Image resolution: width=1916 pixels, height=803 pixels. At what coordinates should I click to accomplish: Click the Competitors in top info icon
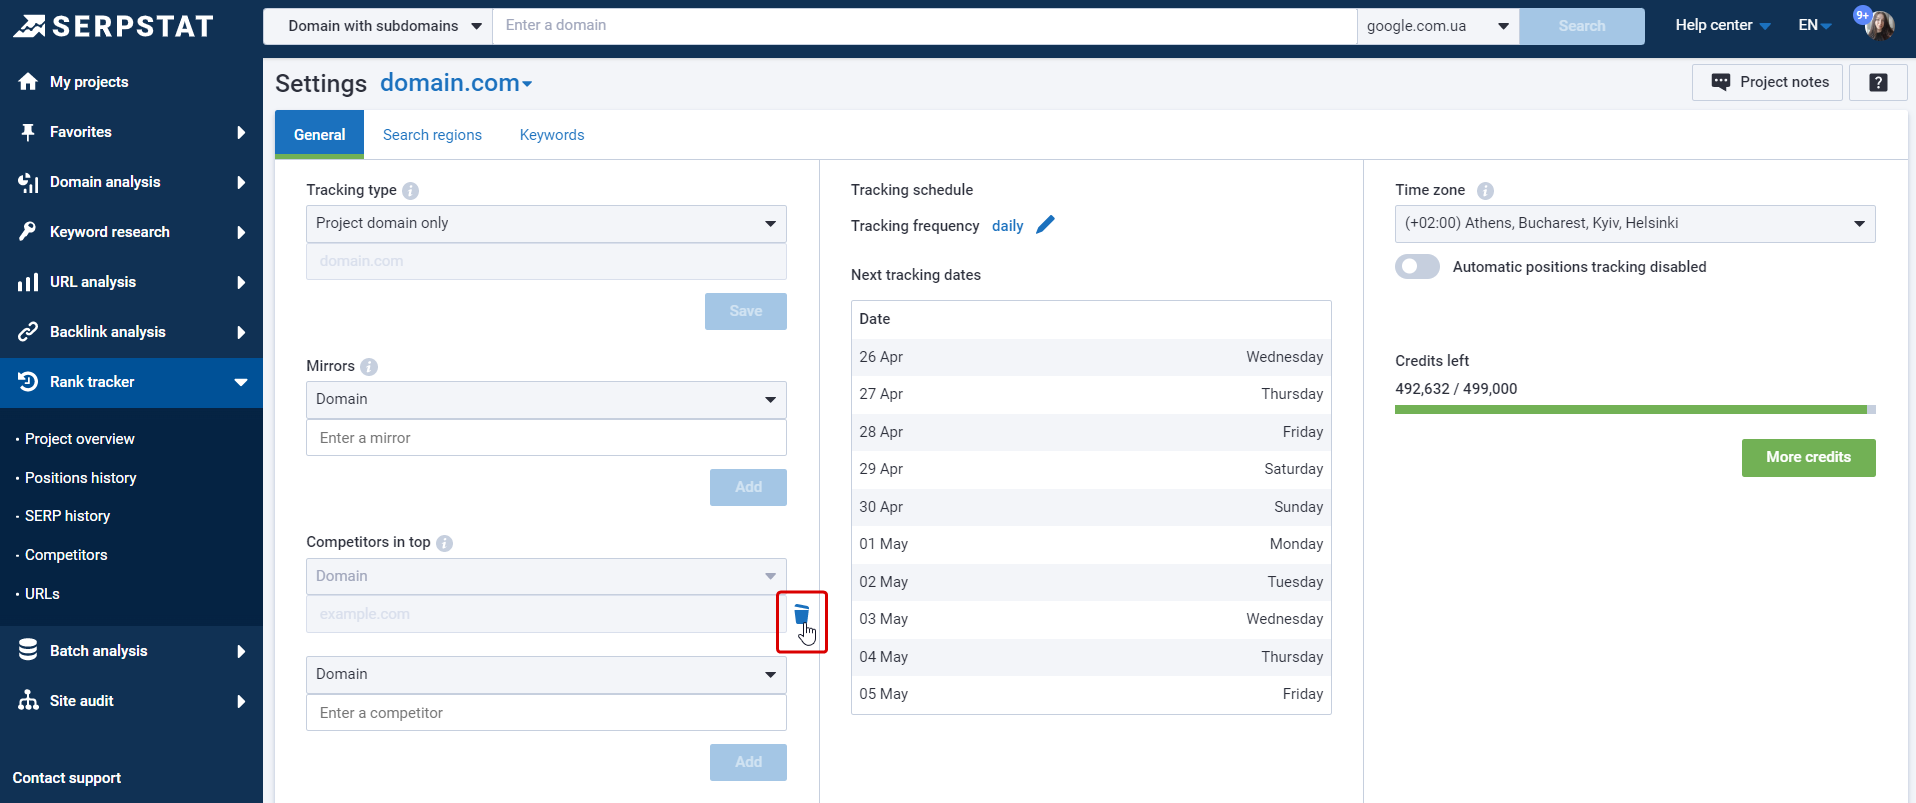pos(445,543)
